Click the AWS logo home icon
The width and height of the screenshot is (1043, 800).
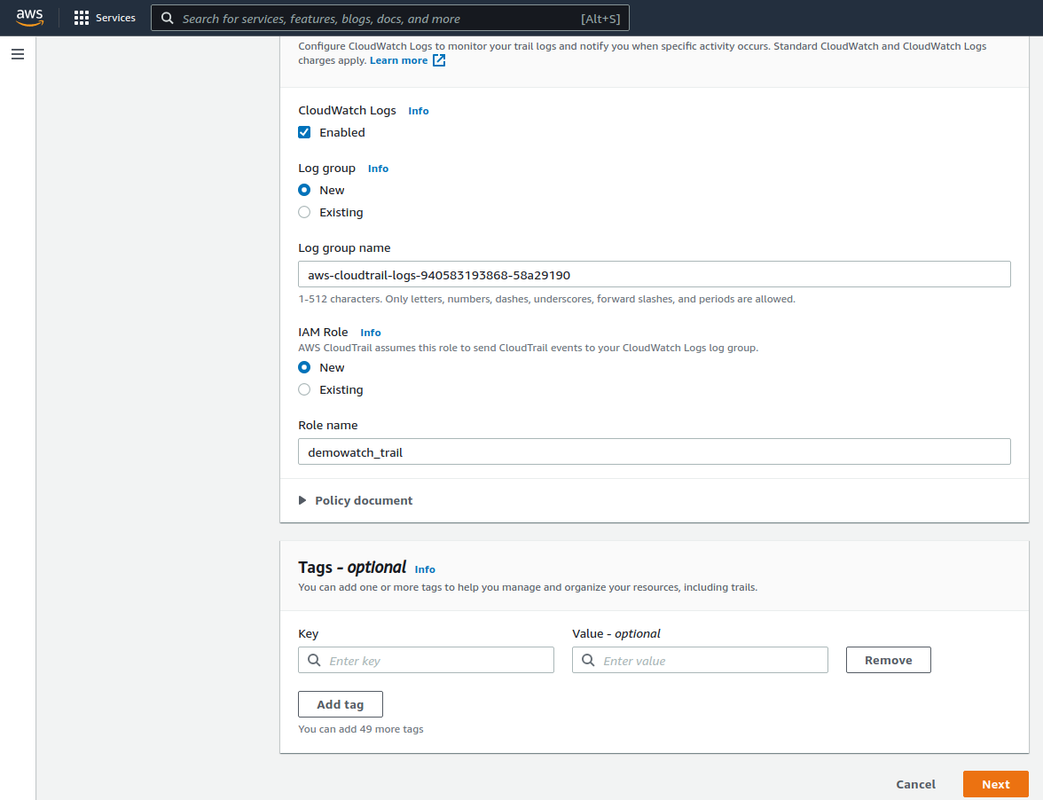[x=30, y=17]
